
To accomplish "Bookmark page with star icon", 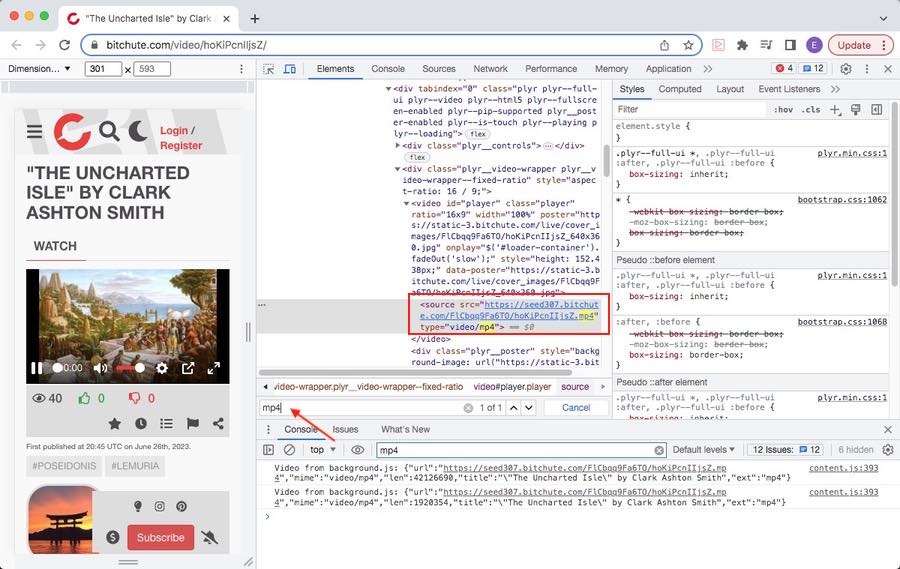I will pos(688,45).
